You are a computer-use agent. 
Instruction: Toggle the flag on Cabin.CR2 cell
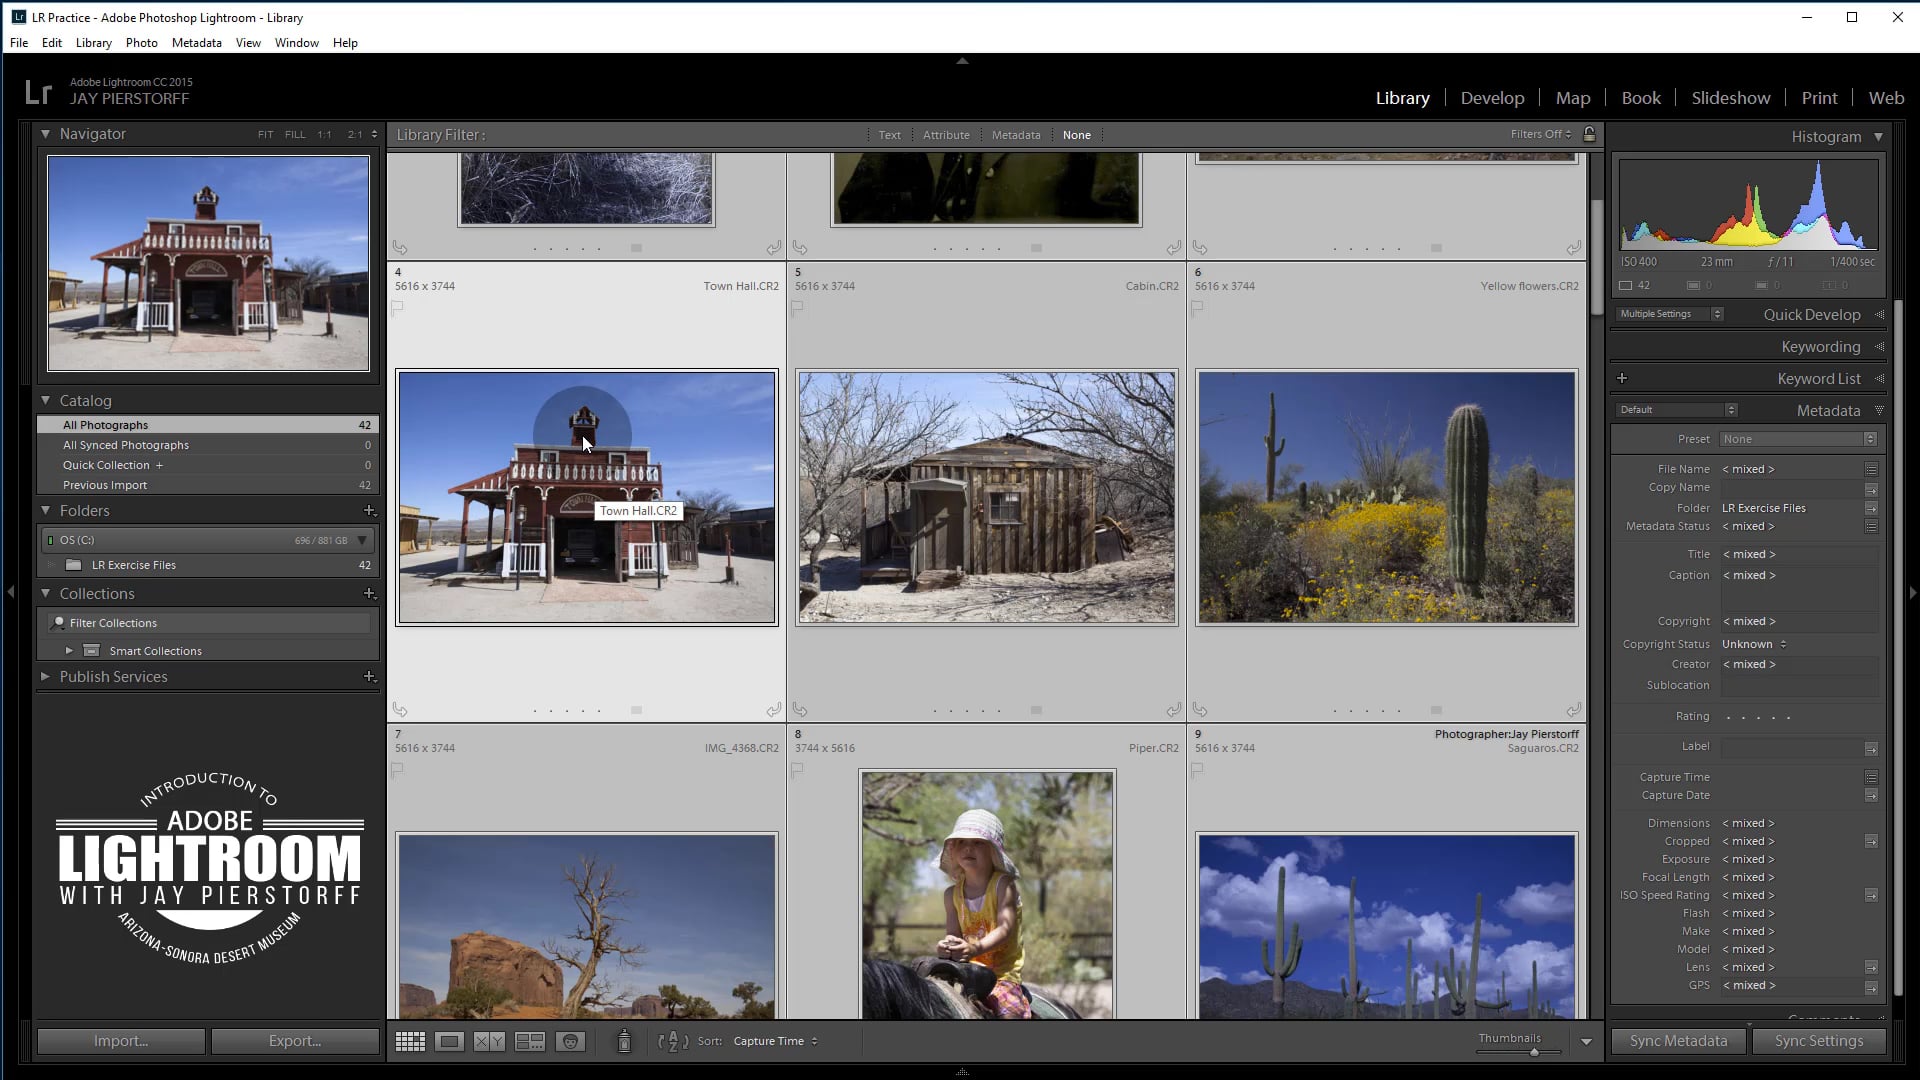click(x=798, y=309)
